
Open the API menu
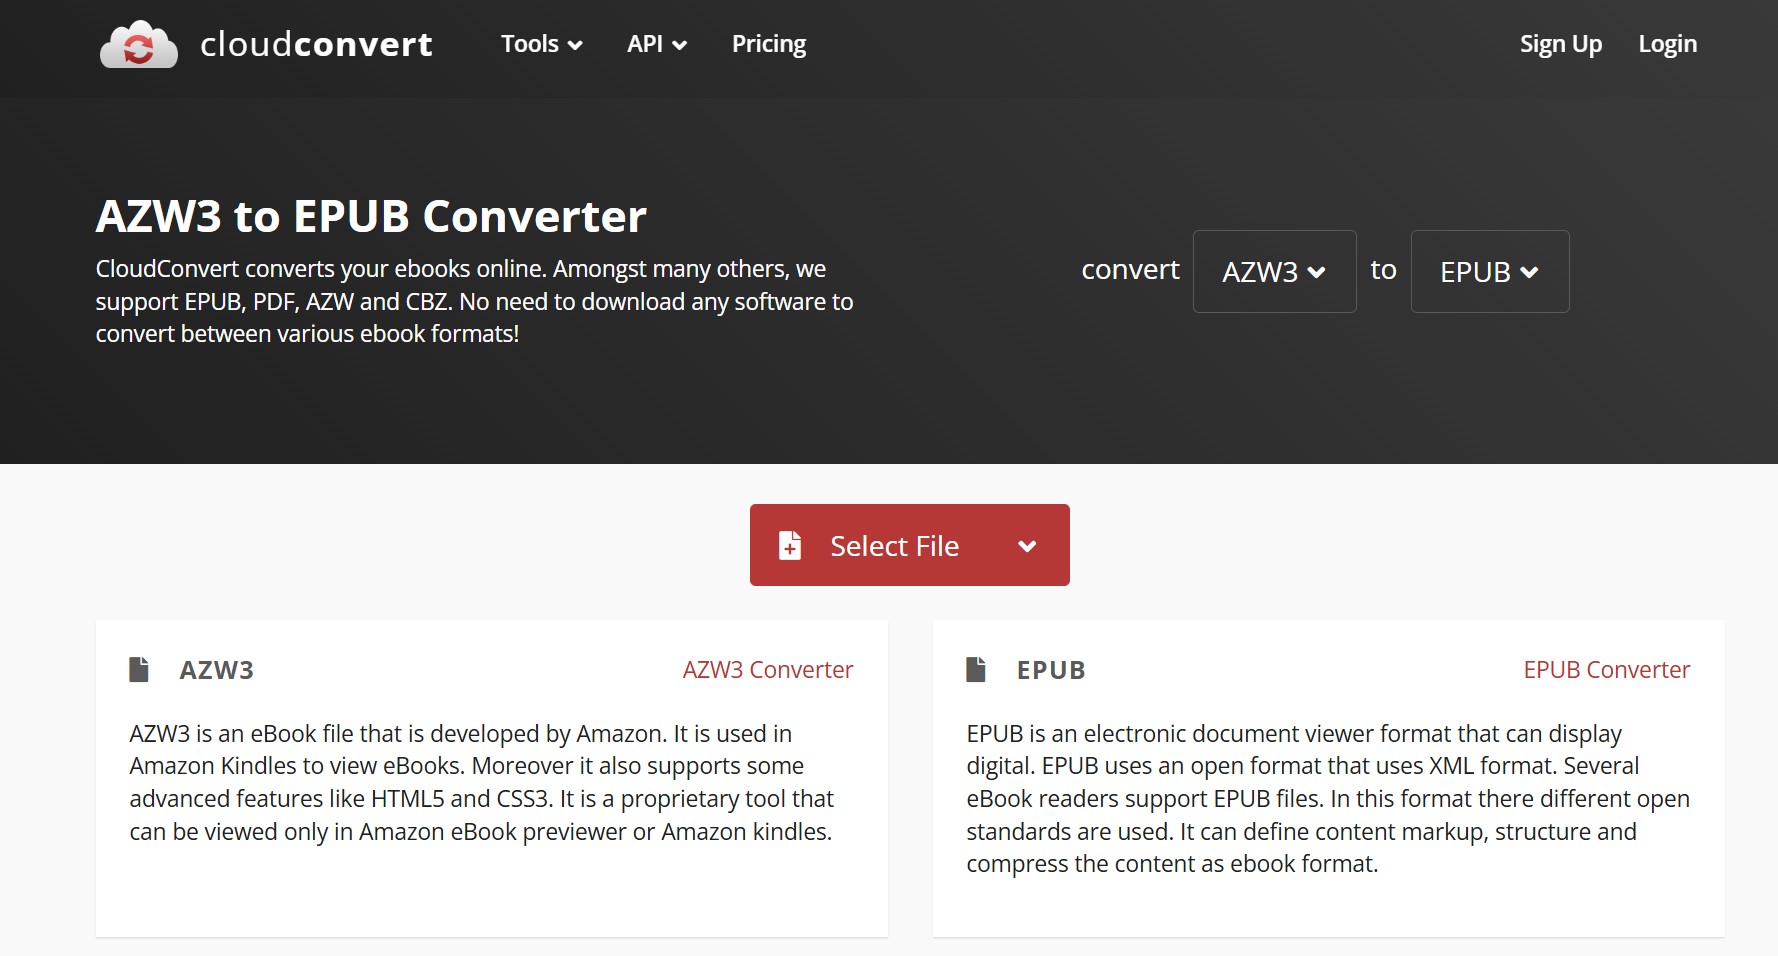646,44
